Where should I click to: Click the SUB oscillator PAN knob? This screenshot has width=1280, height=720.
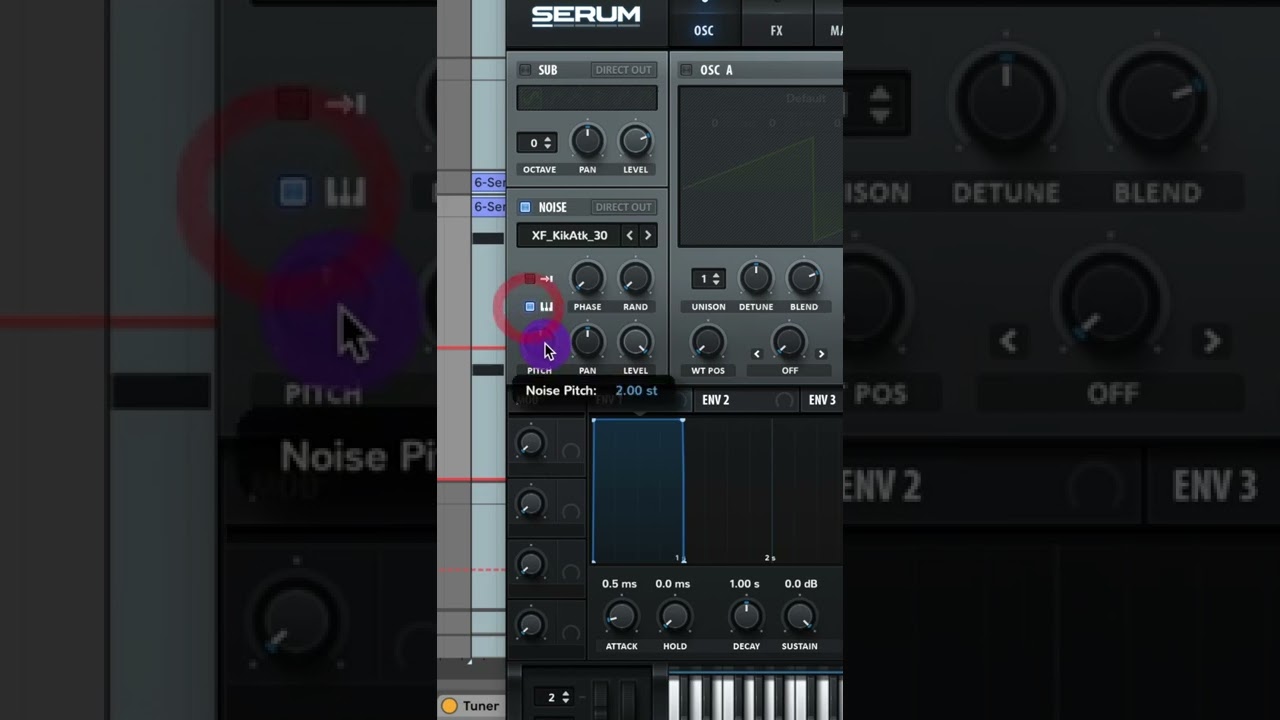[x=587, y=142]
